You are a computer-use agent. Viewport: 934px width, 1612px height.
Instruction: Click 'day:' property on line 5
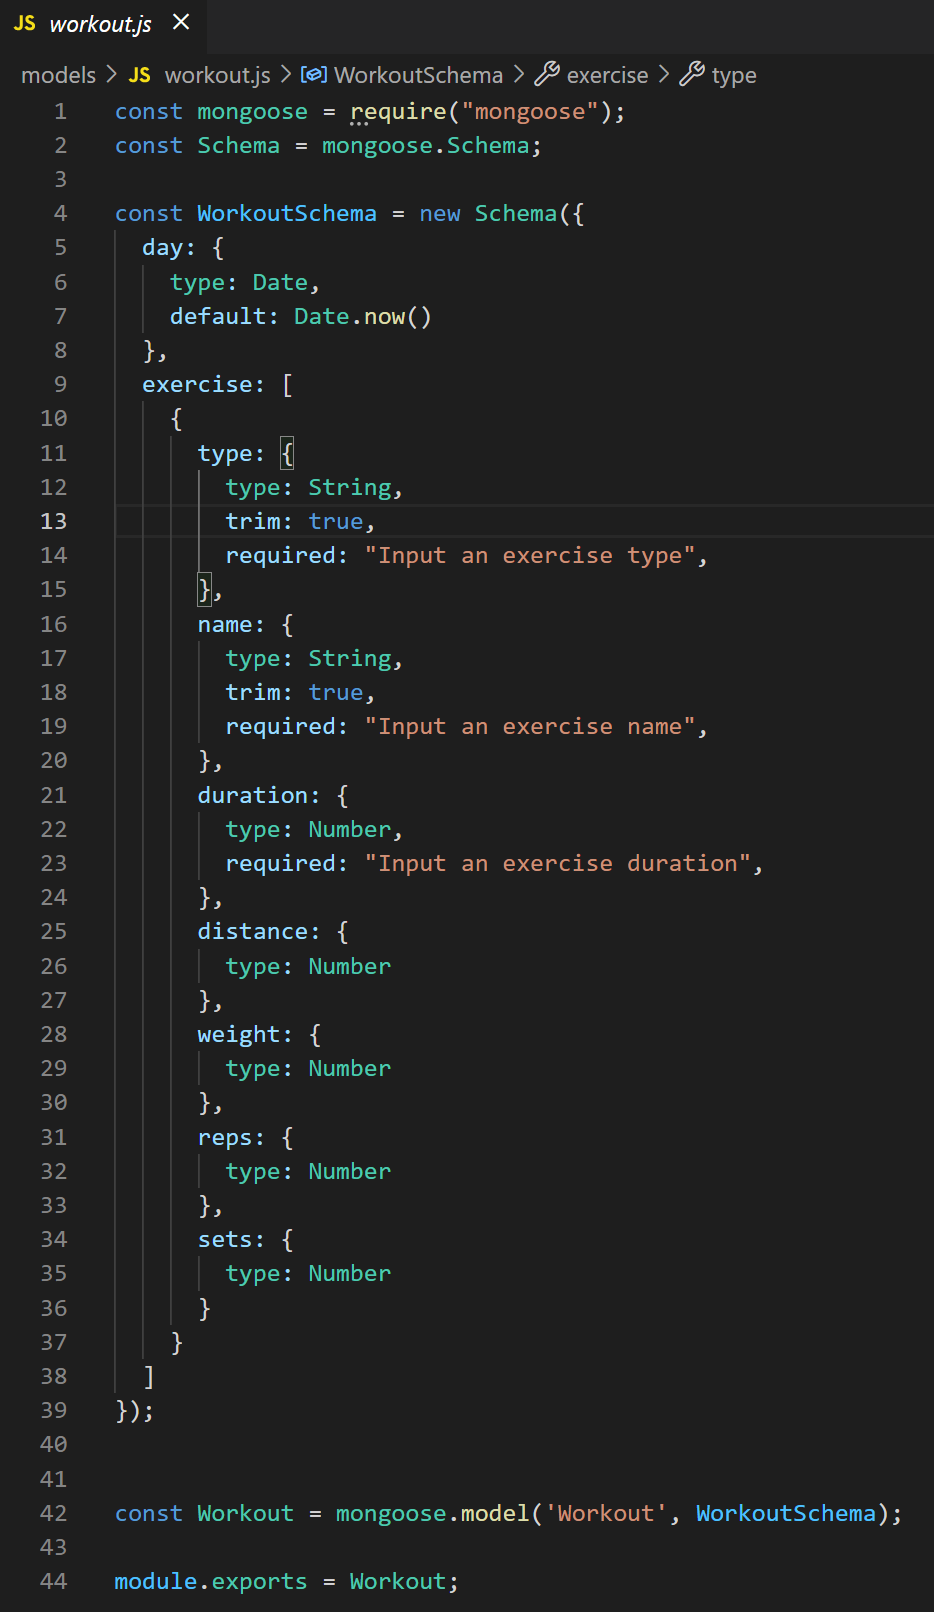pos(169,247)
